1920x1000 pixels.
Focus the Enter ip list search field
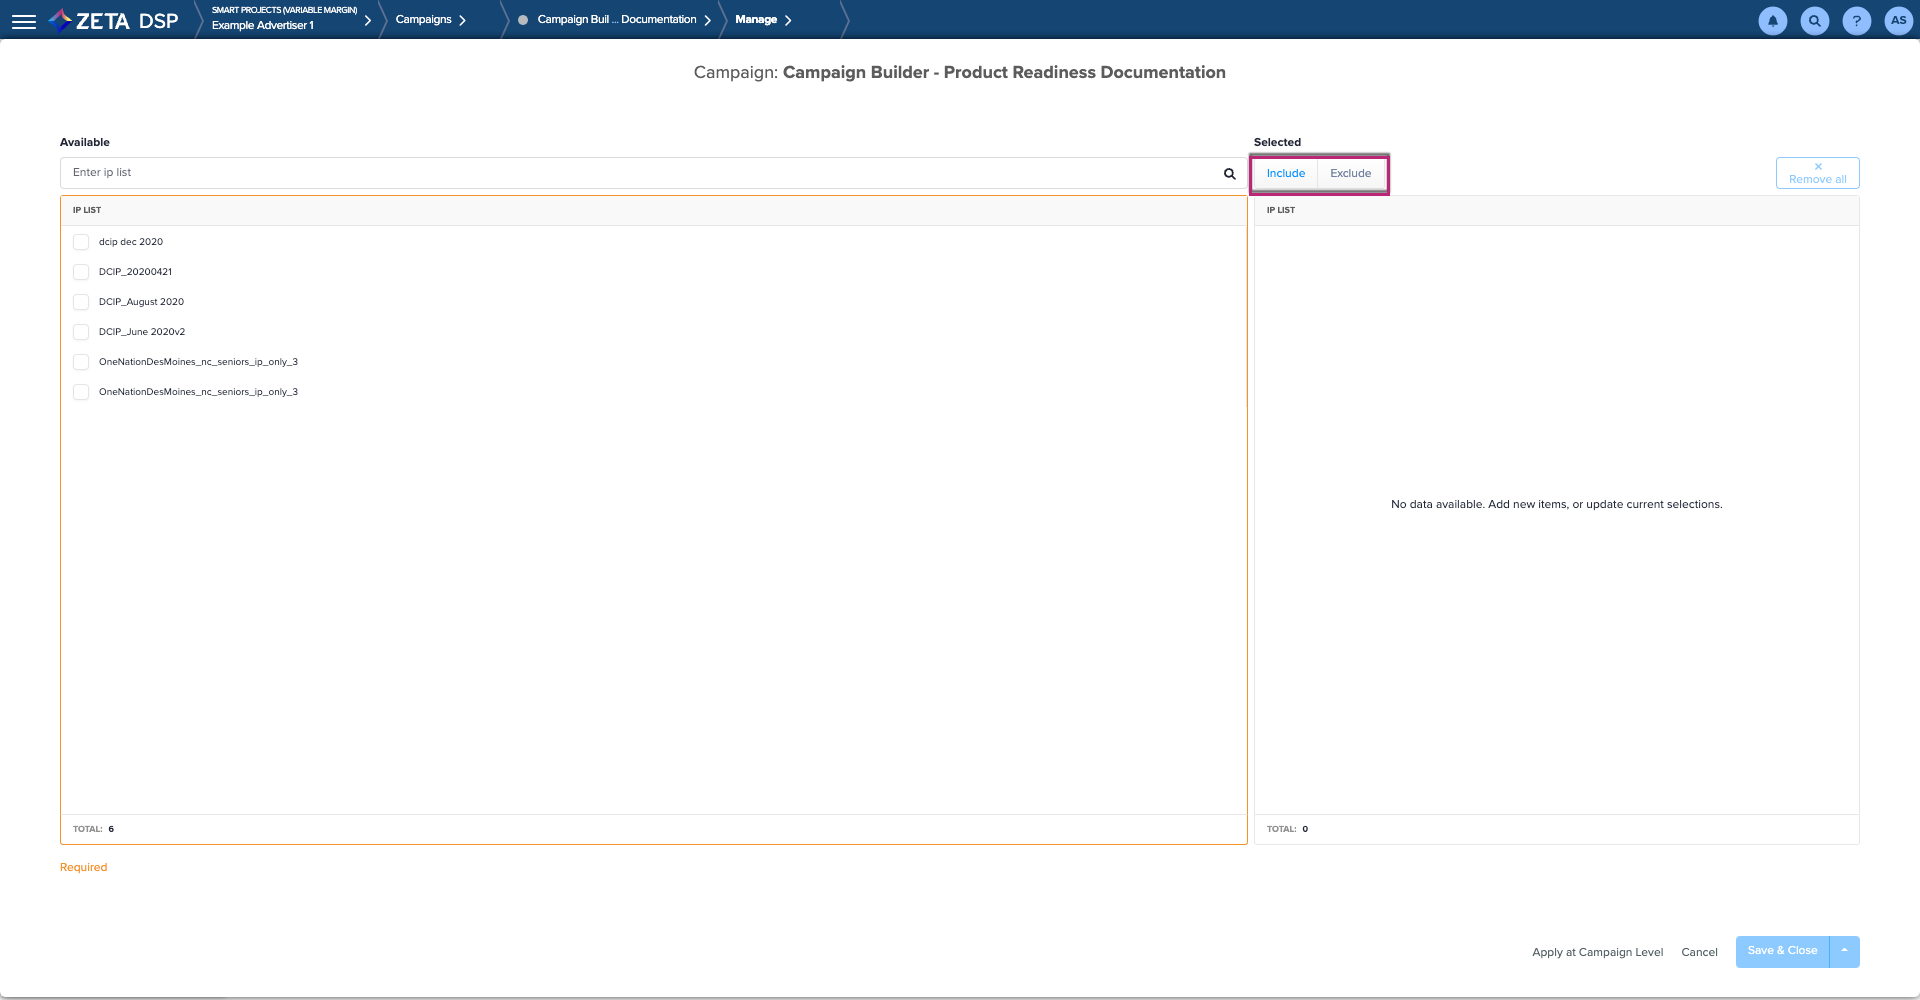[640, 173]
